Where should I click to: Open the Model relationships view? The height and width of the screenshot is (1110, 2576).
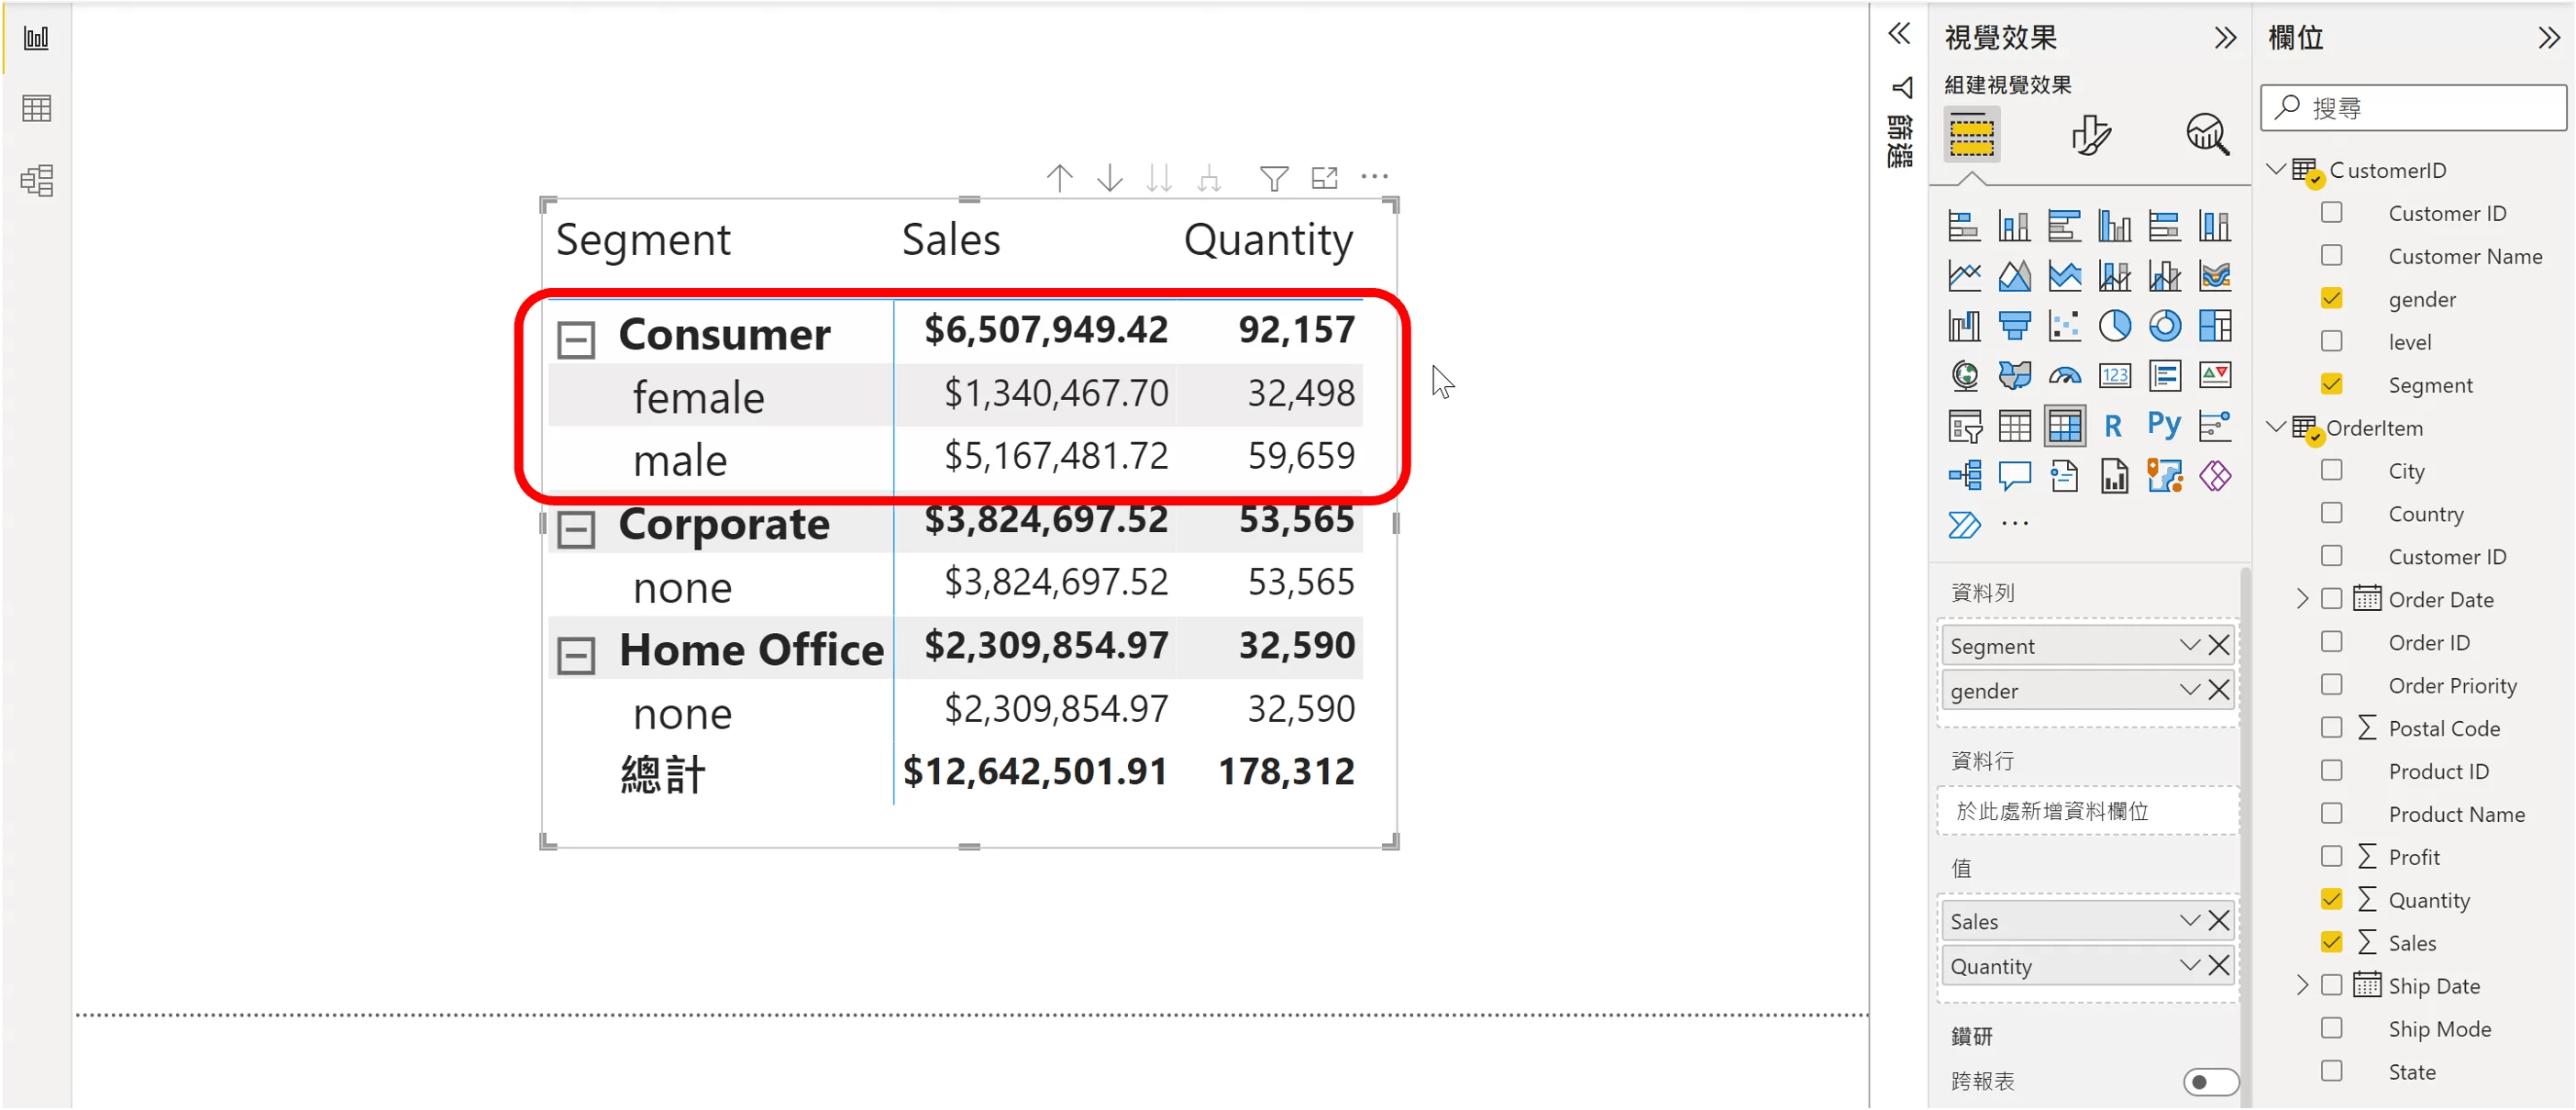click(37, 181)
